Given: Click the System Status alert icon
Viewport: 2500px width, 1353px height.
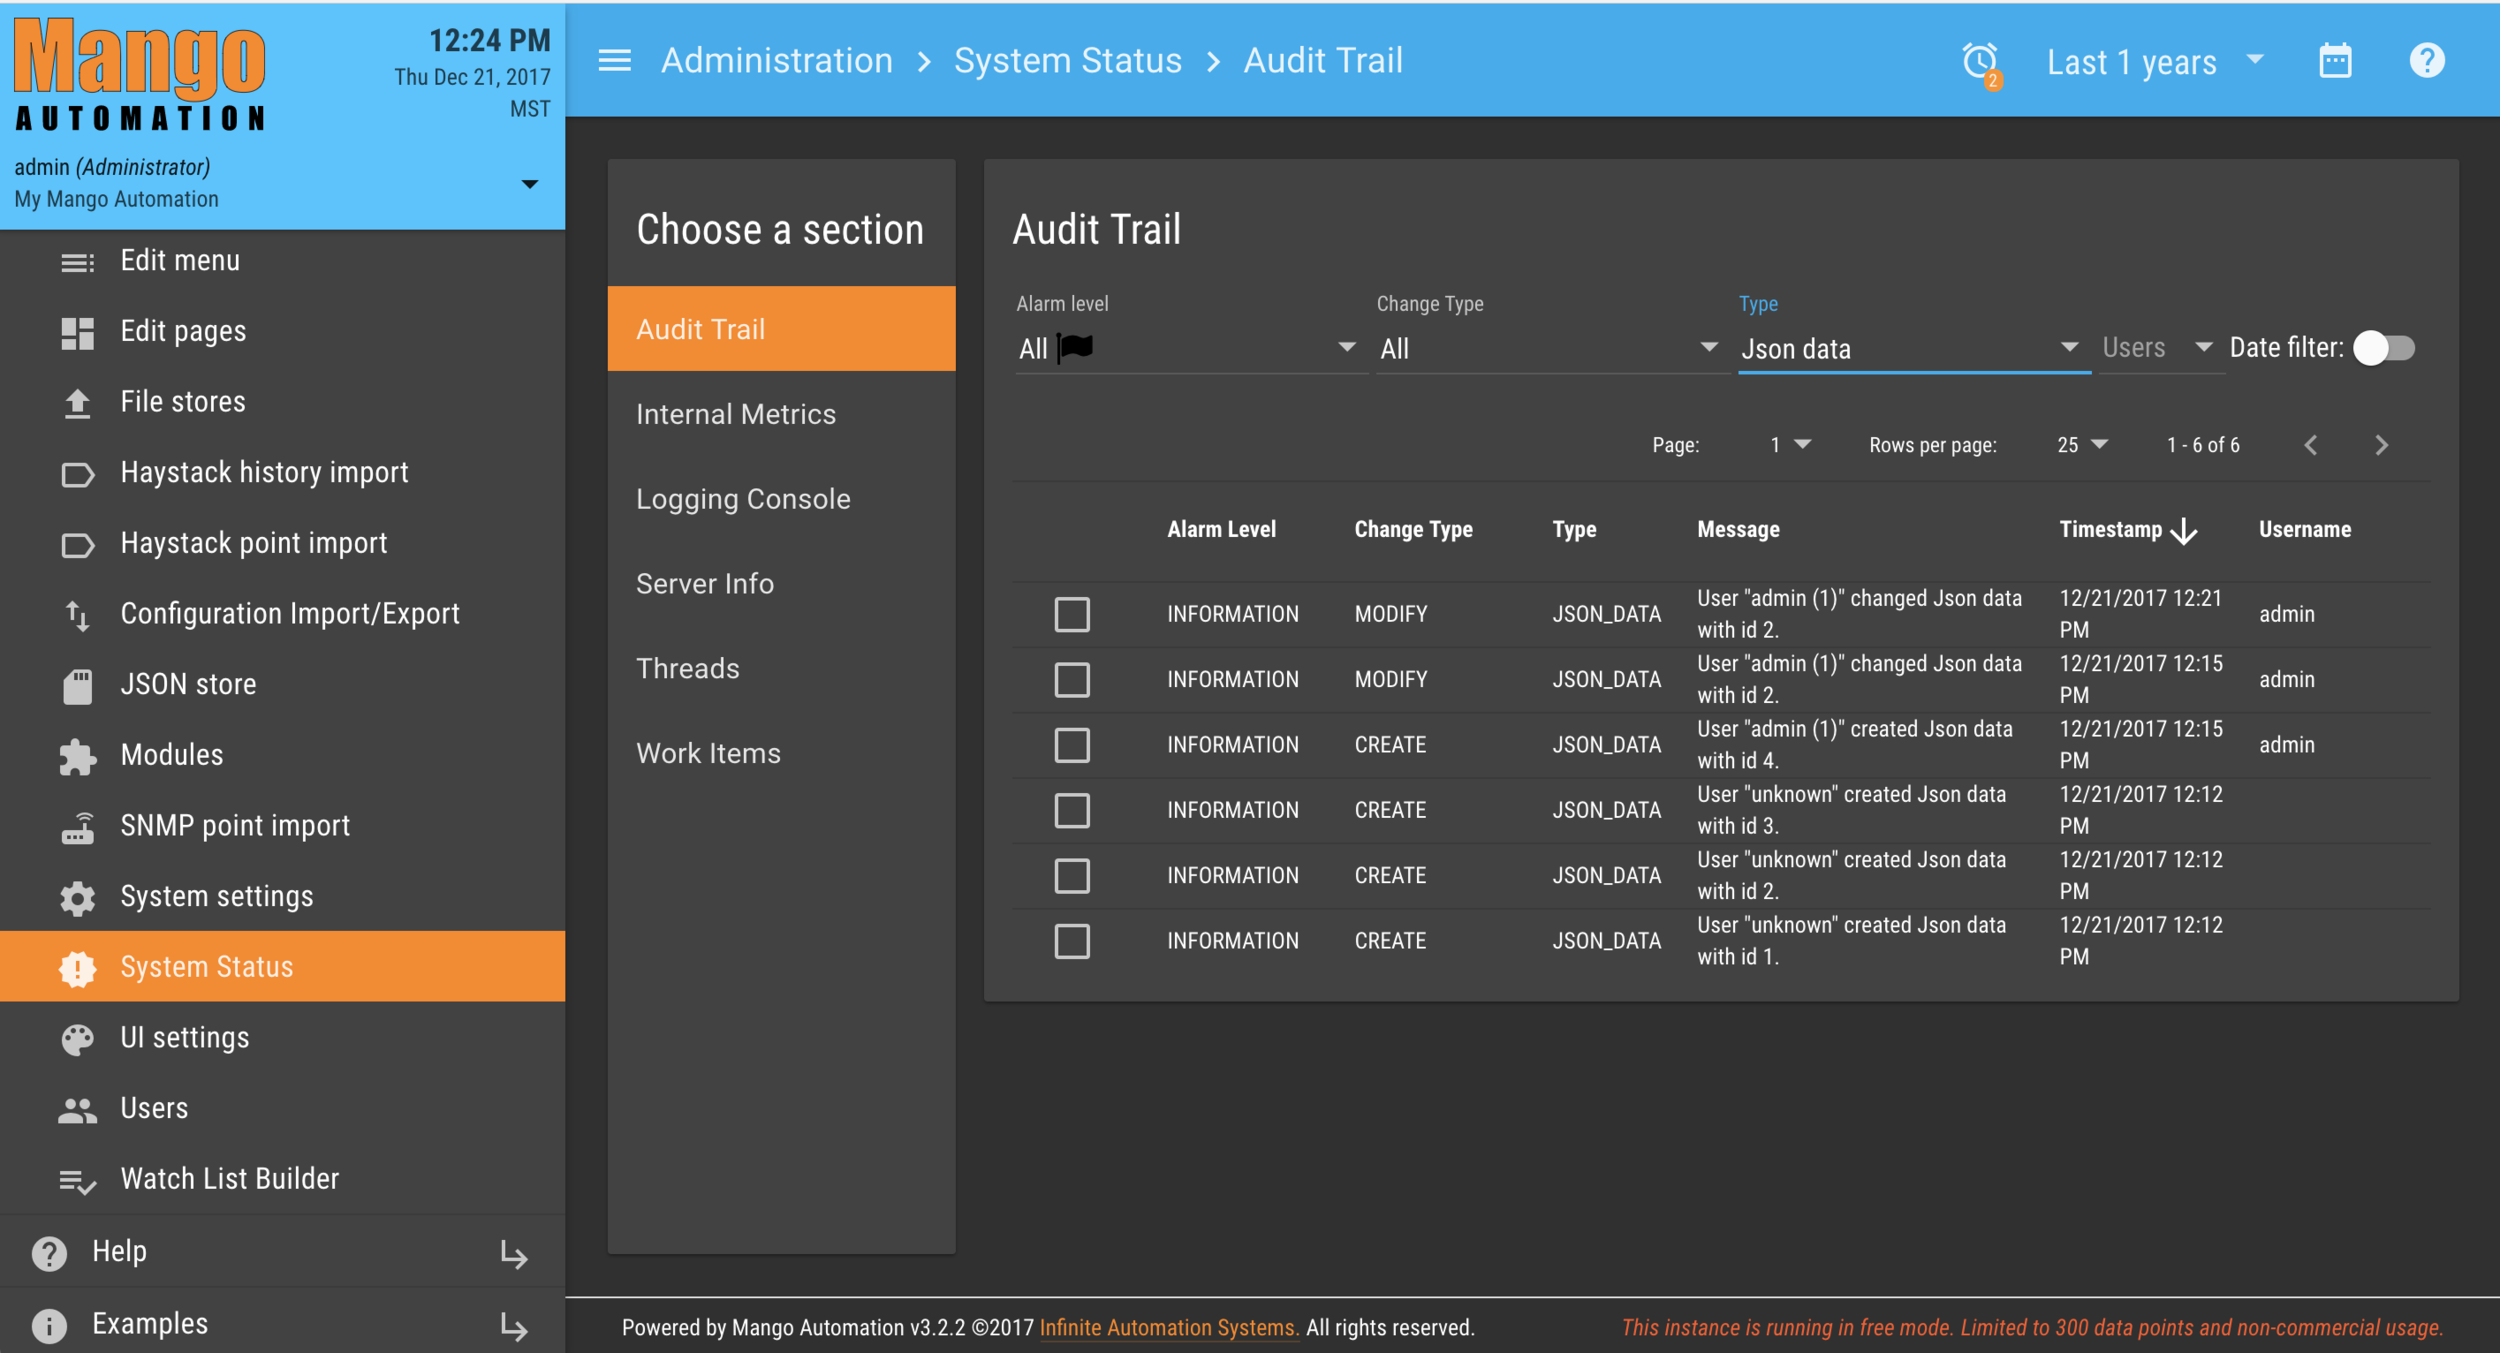Looking at the screenshot, I should point(77,968).
